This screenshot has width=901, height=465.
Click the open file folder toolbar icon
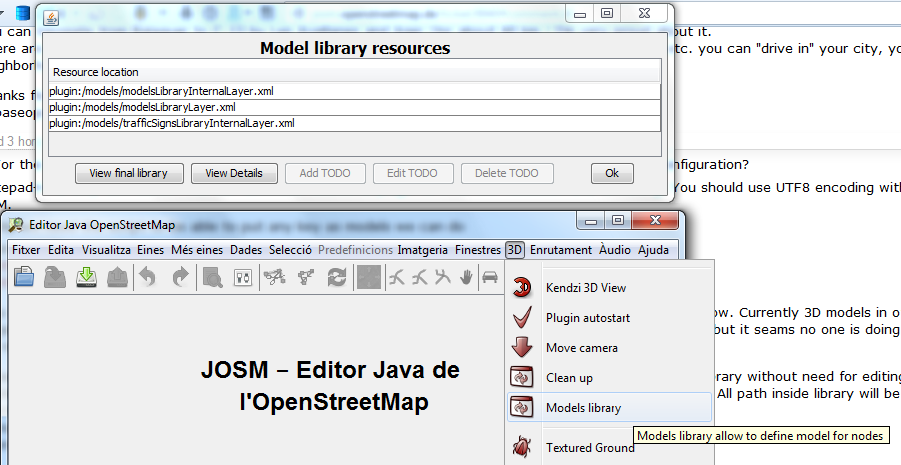(x=24, y=279)
